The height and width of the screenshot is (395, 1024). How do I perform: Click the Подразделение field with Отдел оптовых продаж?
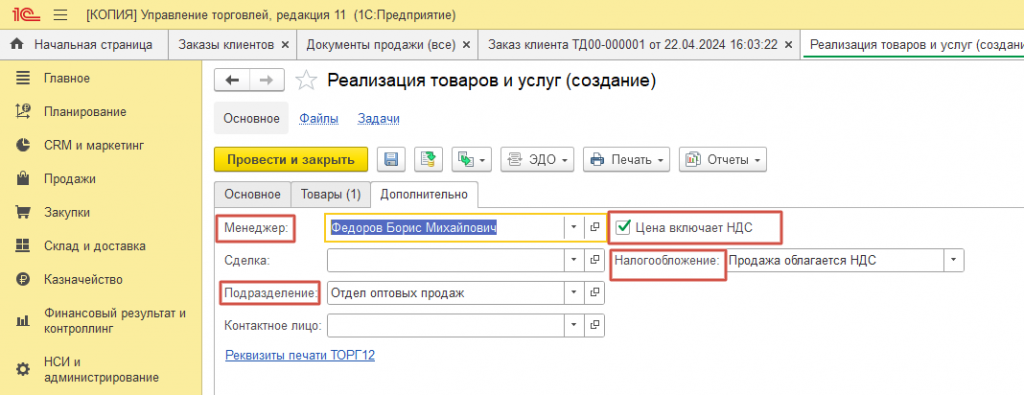[445, 292]
